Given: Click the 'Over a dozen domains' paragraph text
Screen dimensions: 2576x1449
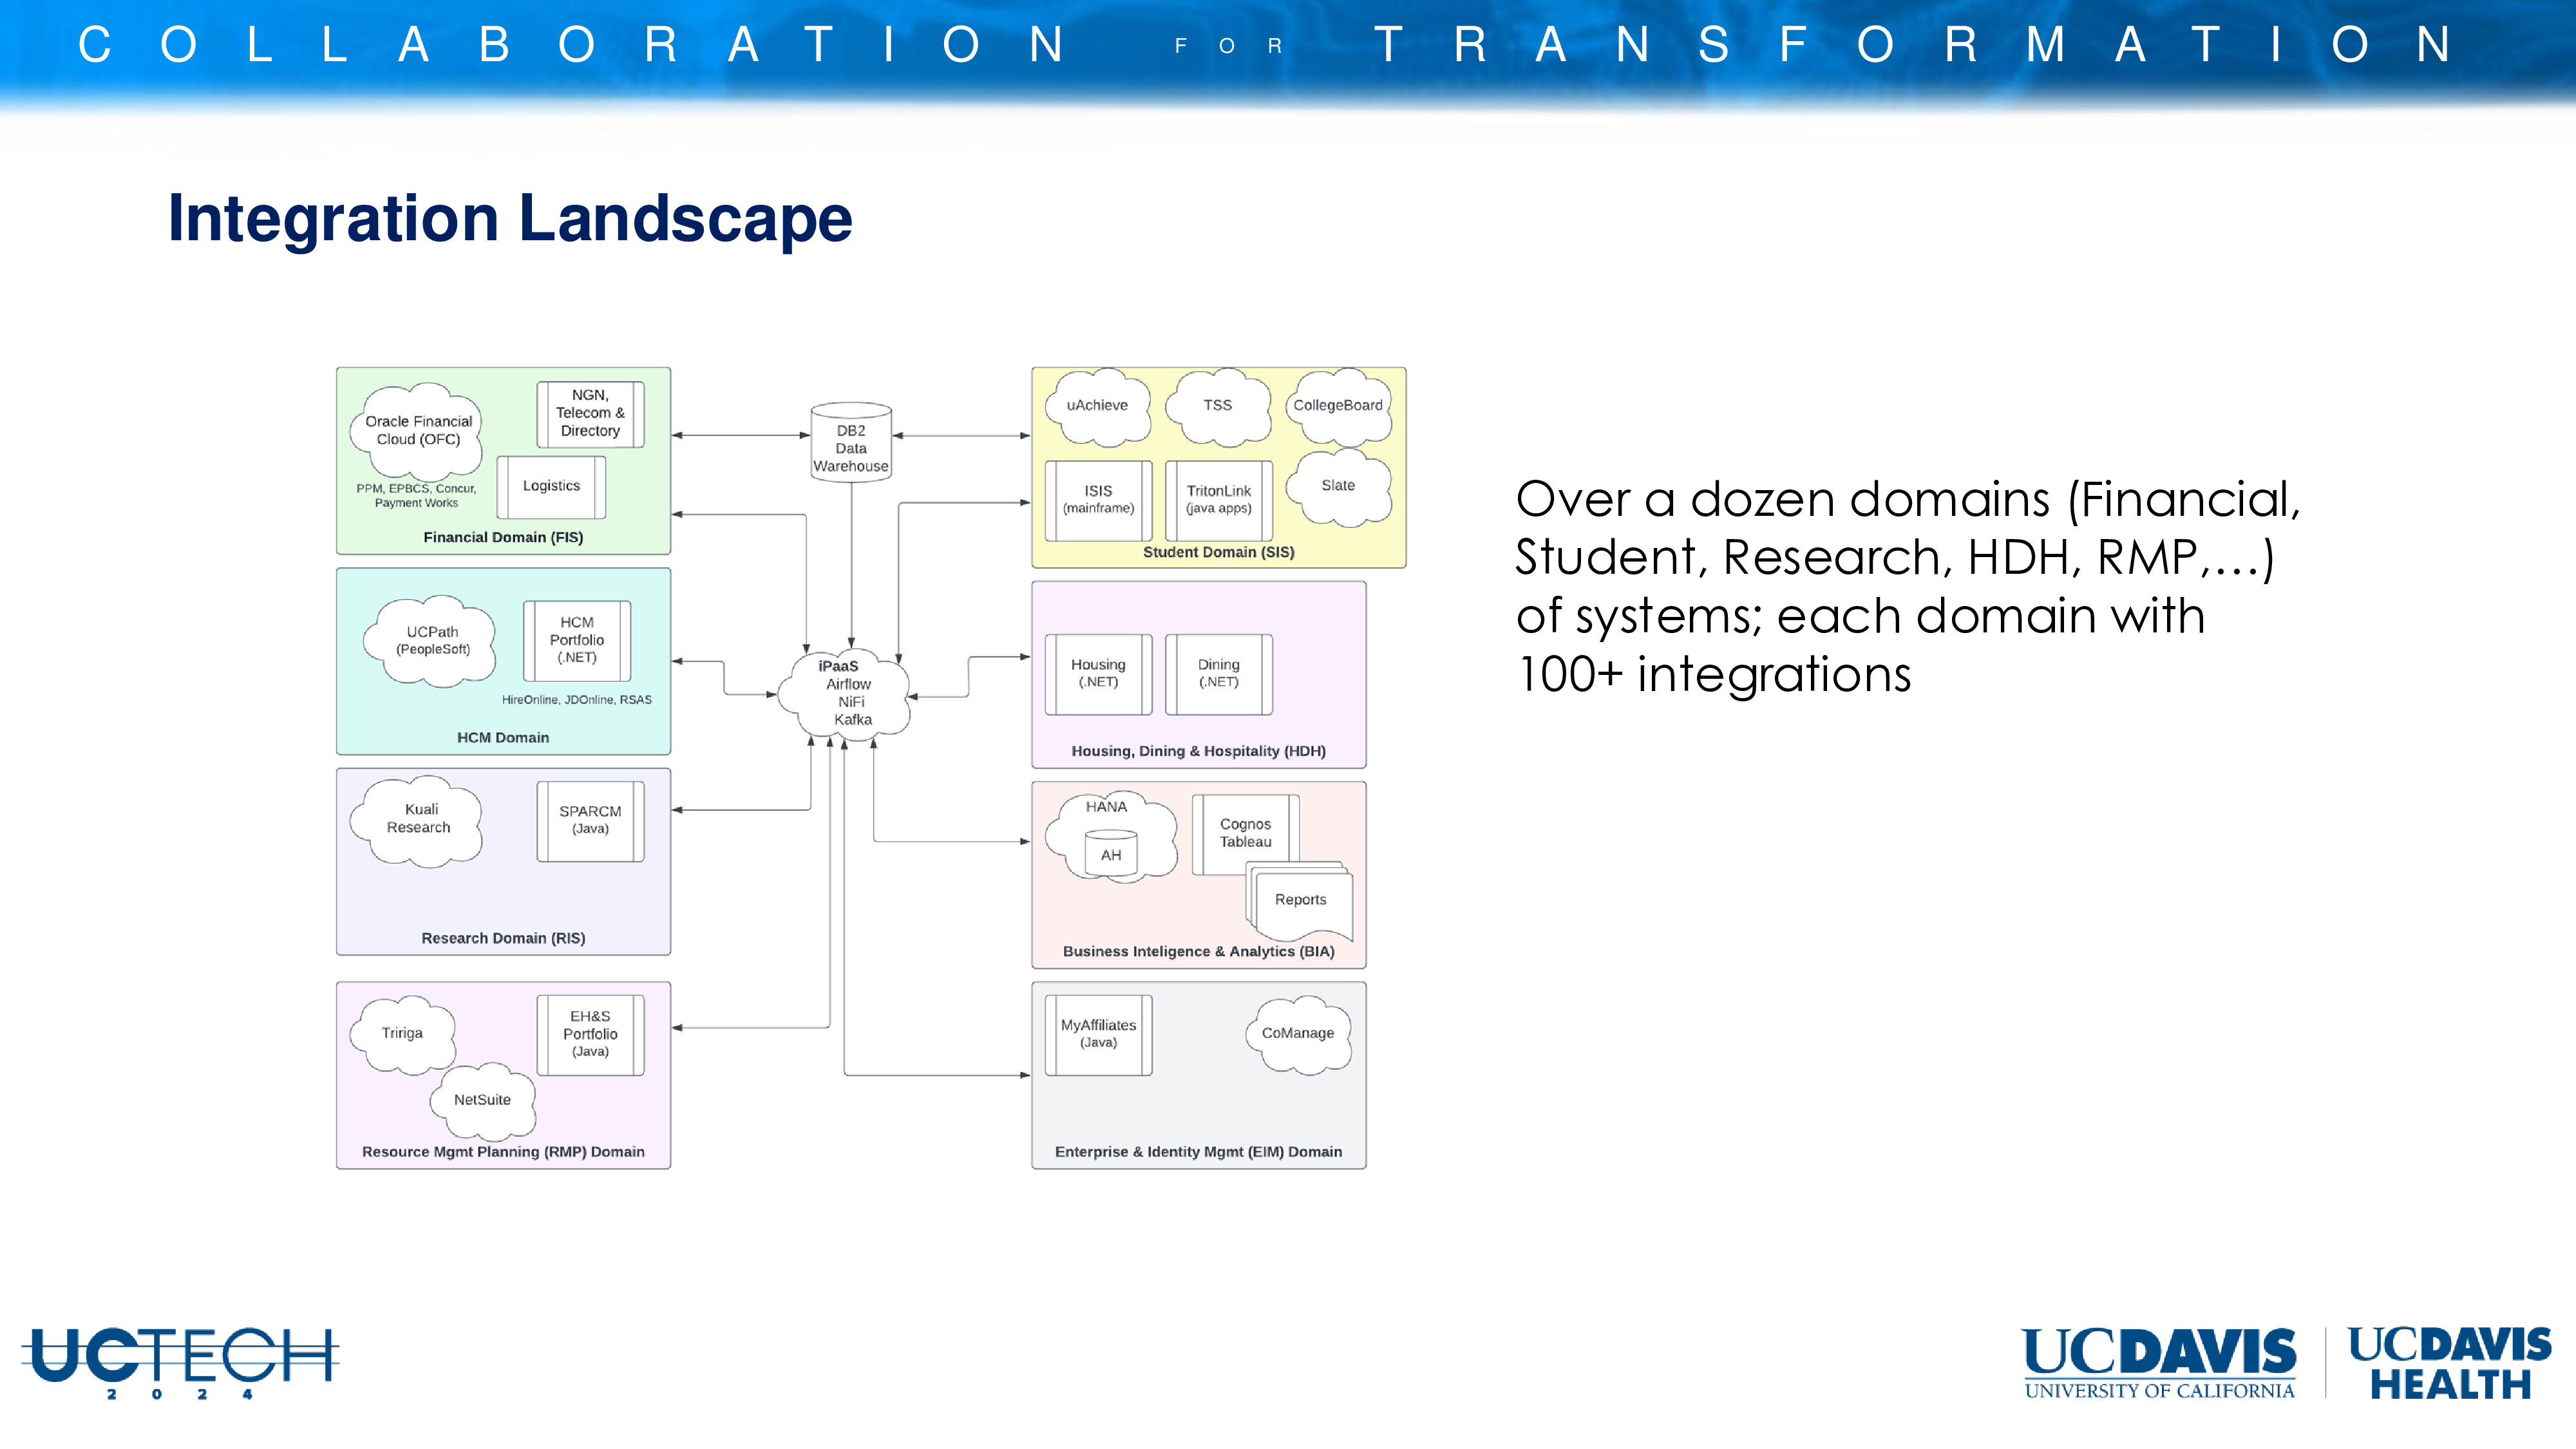Looking at the screenshot, I should 1907,587.
